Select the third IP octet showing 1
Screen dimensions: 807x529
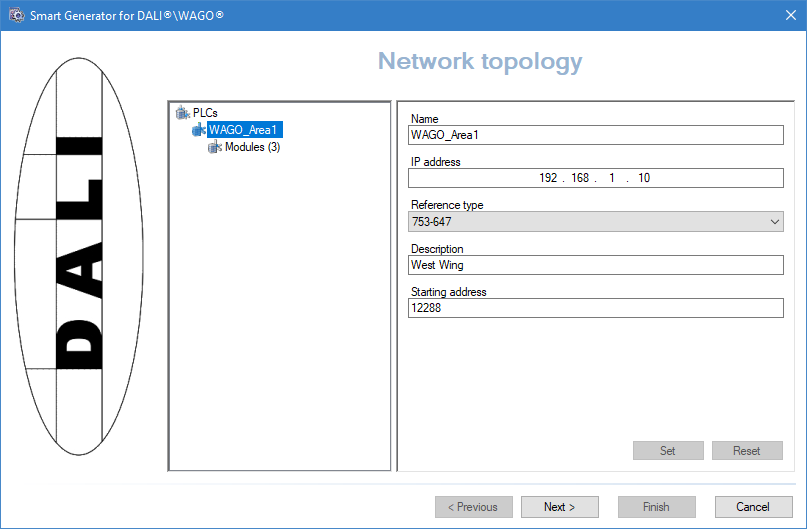(x=611, y=178)
